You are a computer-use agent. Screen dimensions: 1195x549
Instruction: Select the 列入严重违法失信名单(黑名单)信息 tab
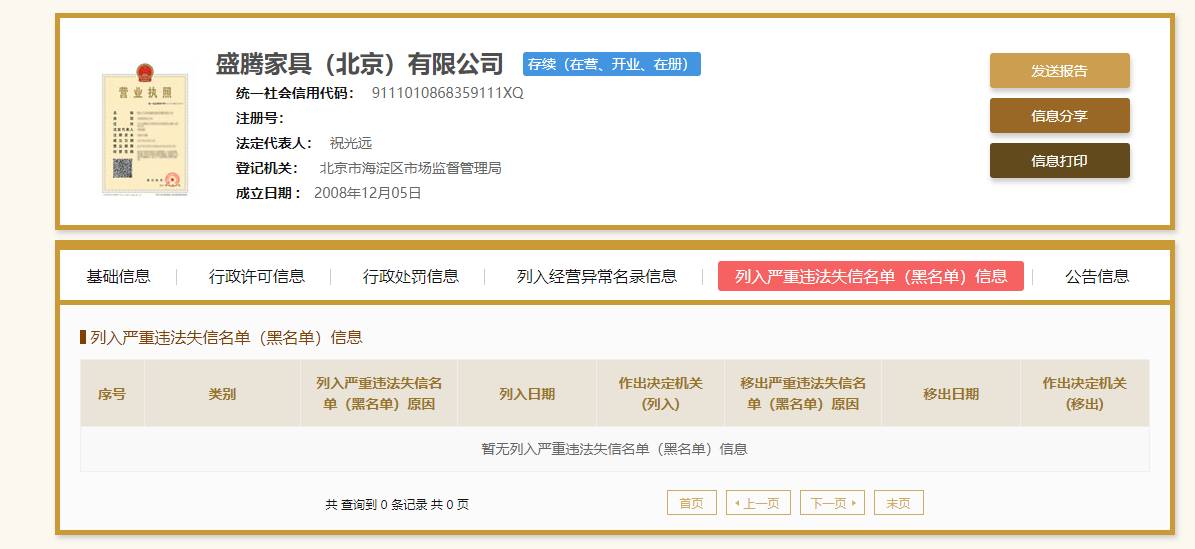pyautogui.click(x=871, y=276)
